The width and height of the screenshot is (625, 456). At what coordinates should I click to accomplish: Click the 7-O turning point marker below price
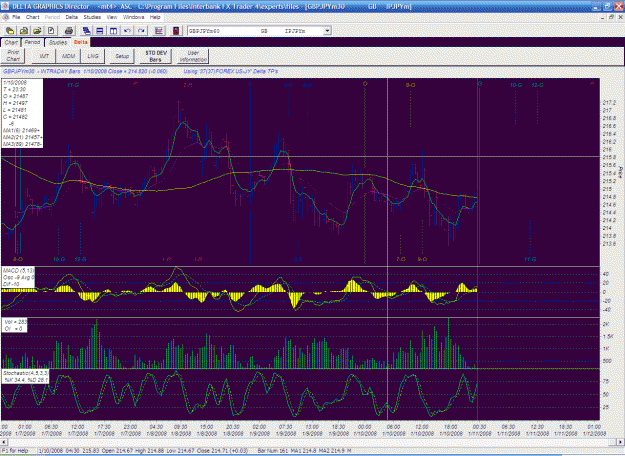click(401, 259)
